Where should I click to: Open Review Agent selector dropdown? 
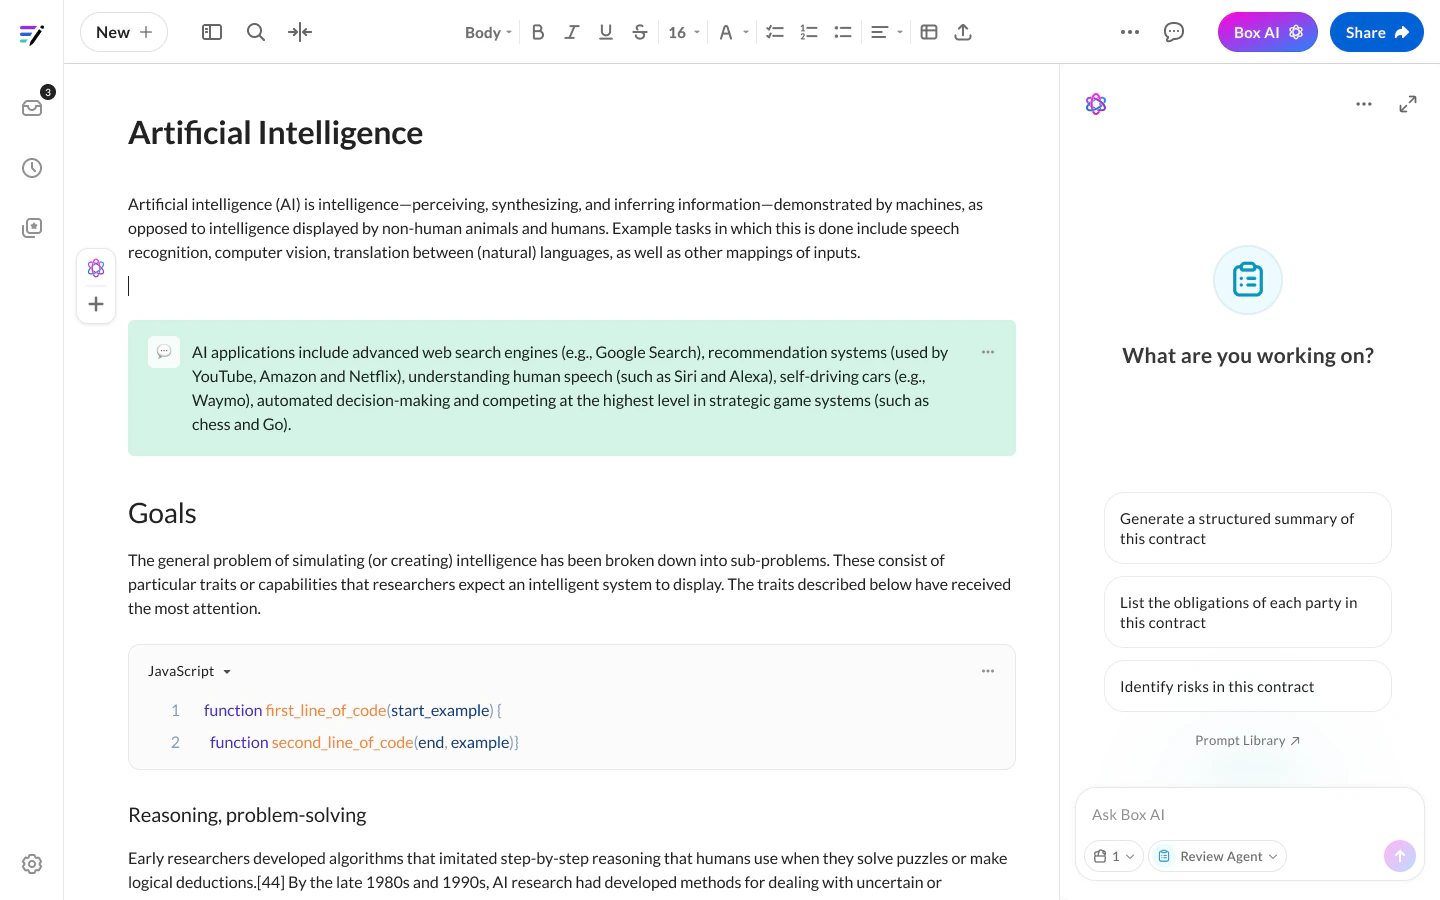pos(1218,856)
